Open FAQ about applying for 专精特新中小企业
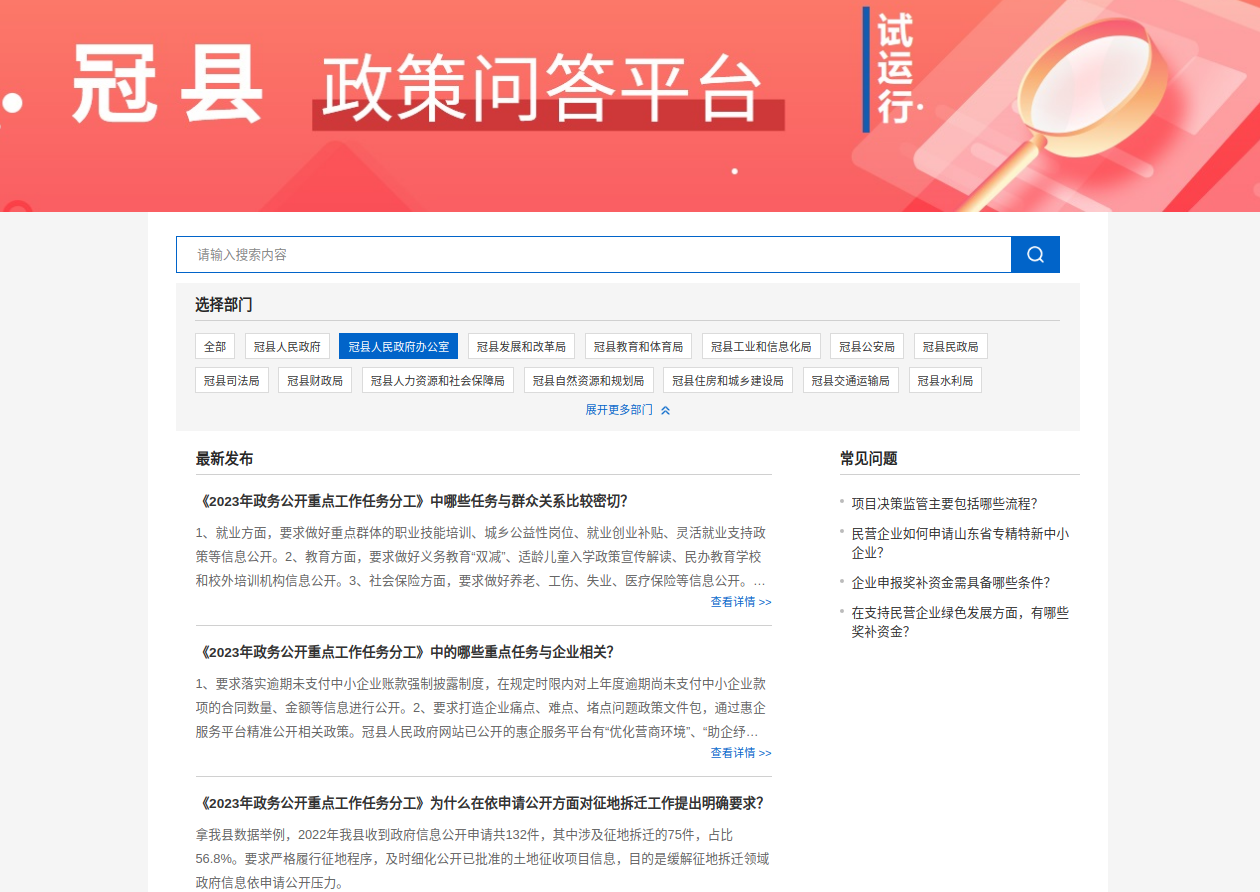 point(960,543)
